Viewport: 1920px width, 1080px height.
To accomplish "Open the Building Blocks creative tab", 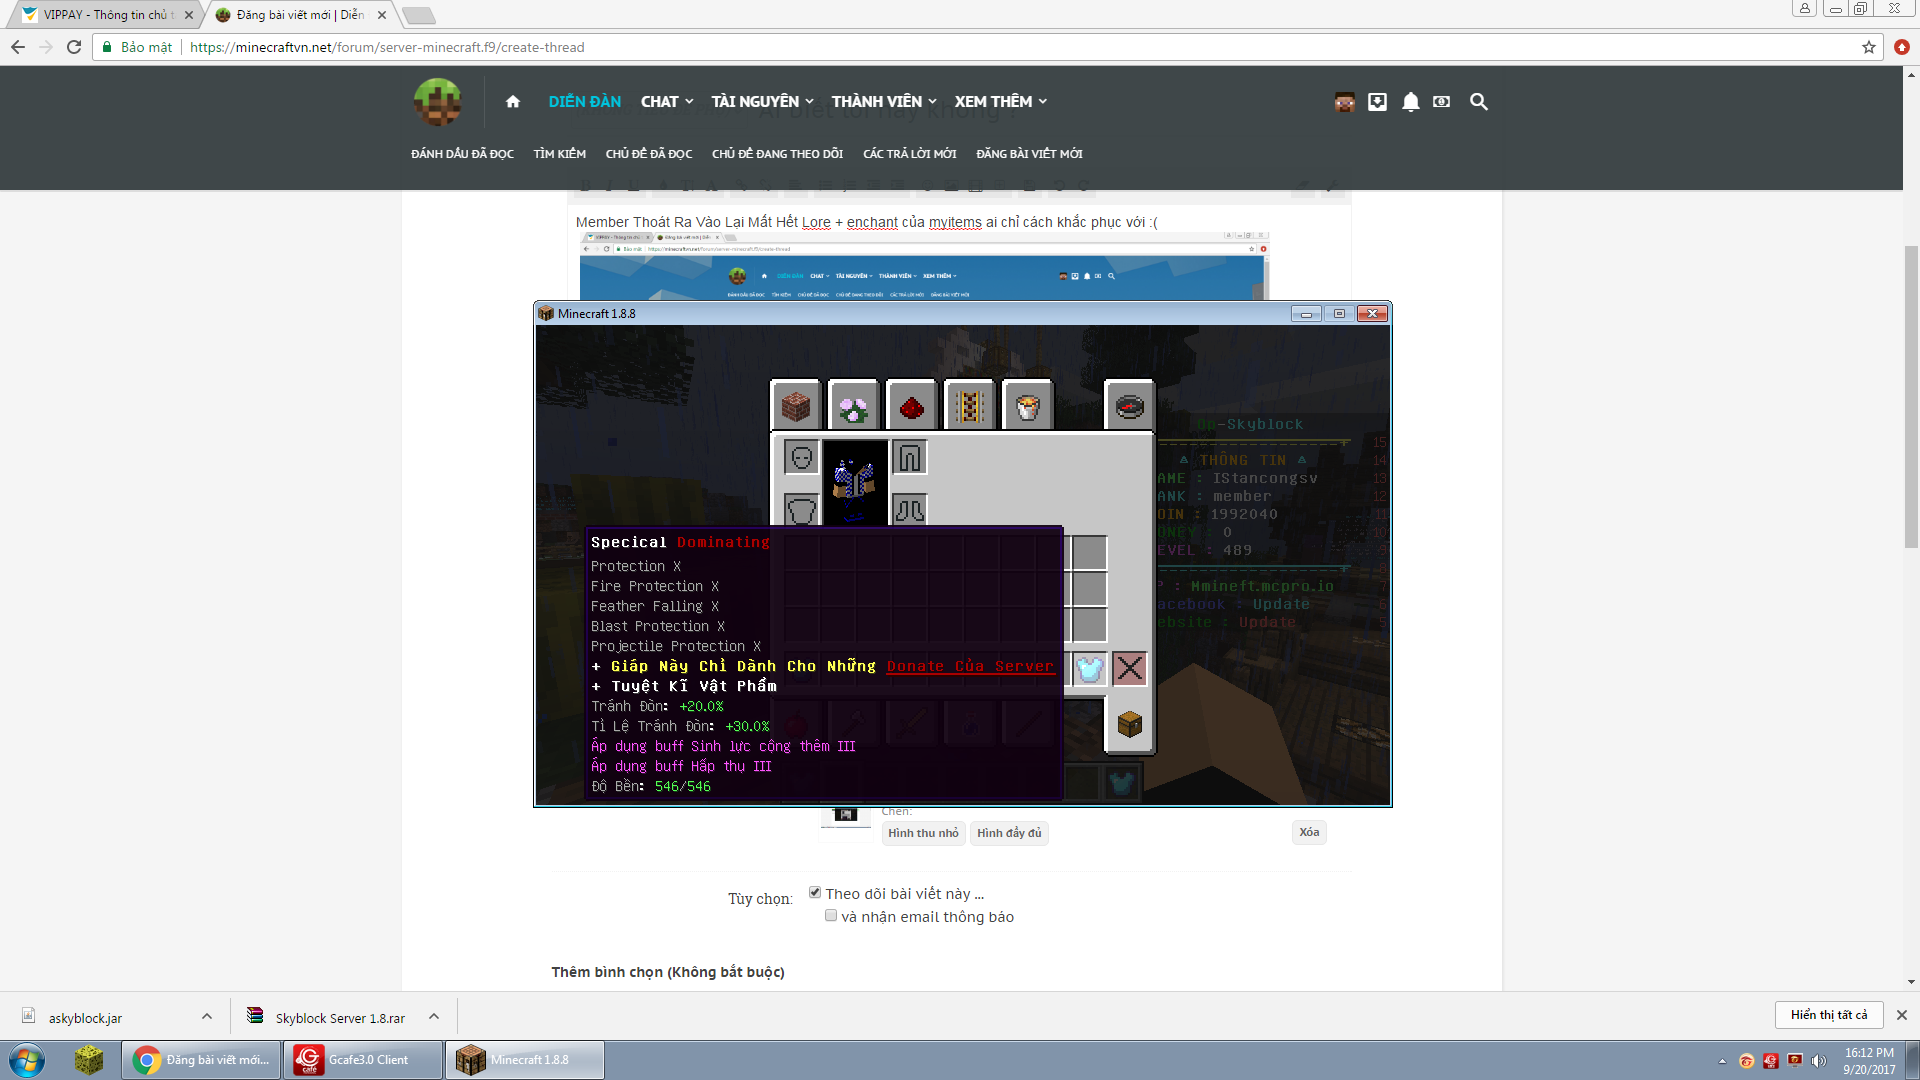I will point(796,405).
